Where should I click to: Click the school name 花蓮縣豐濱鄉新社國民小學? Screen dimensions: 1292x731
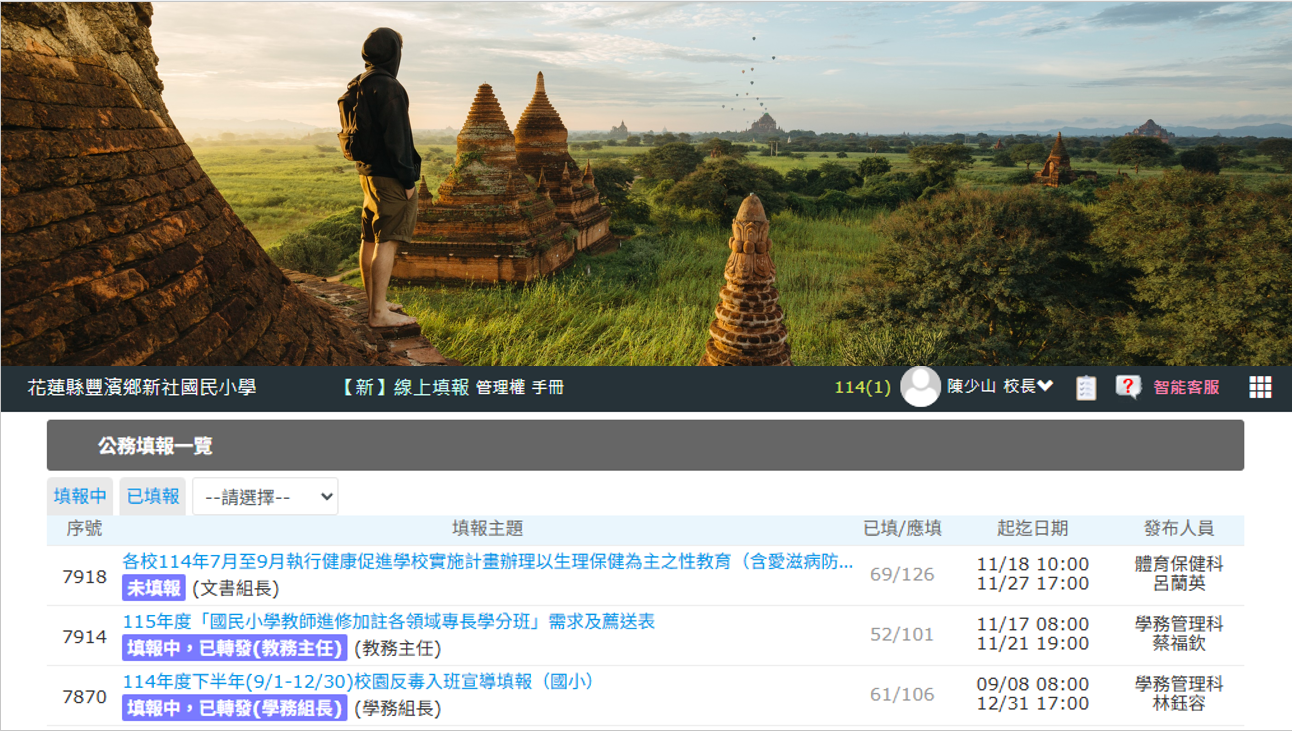pyautogui.click(x=142, y=388)
